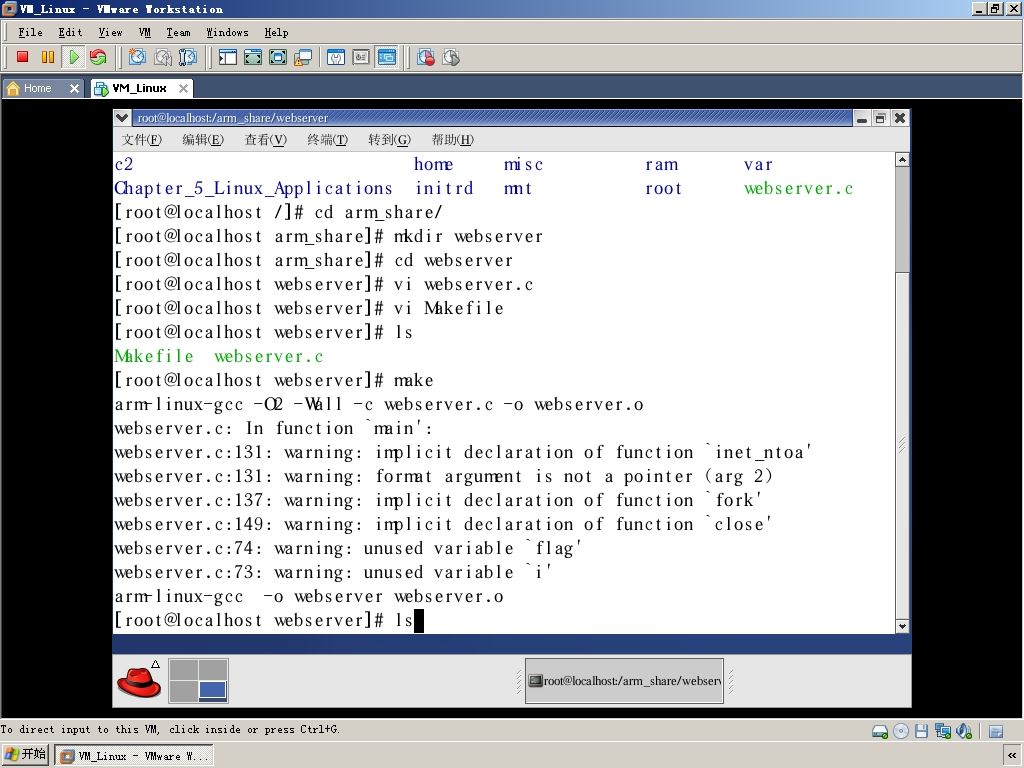This screenshot has height=768, width=1024.
Task: Open the VM menu
Action: [144, 32]
